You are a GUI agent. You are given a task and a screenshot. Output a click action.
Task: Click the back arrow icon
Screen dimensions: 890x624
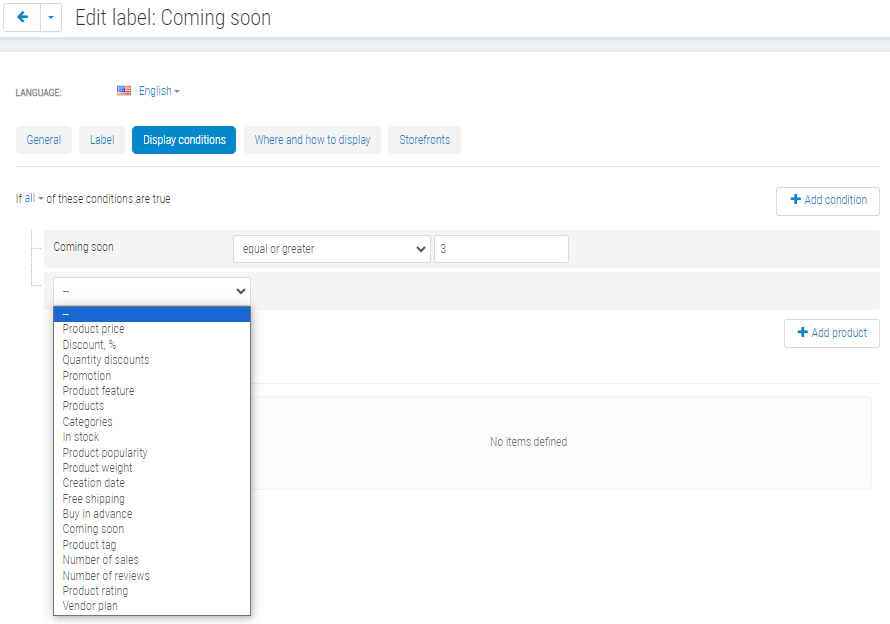22,17
